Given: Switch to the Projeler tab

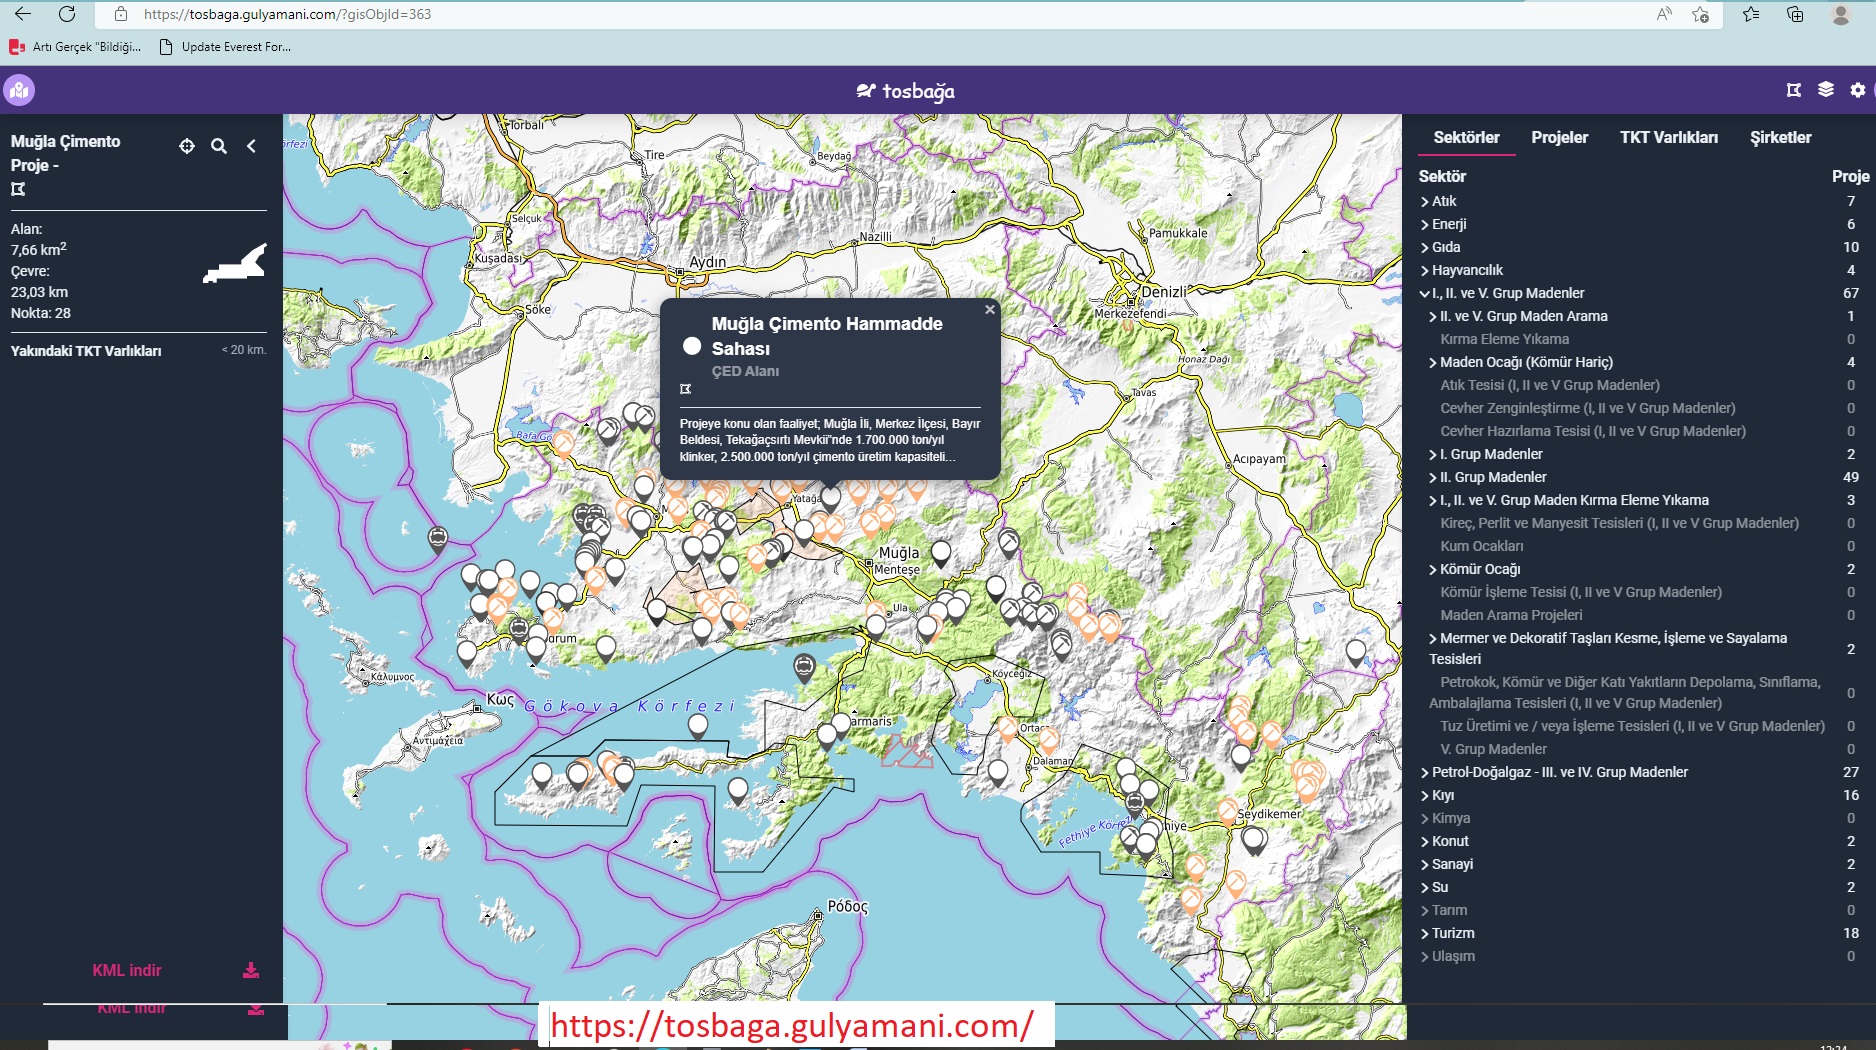Looking at the screenshot, I should click(1559, 138).
